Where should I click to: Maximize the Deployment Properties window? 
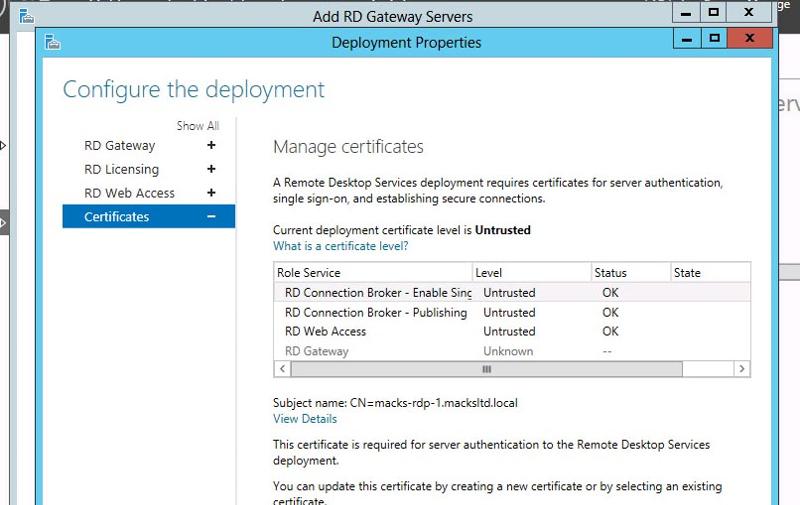coord(714,38)
